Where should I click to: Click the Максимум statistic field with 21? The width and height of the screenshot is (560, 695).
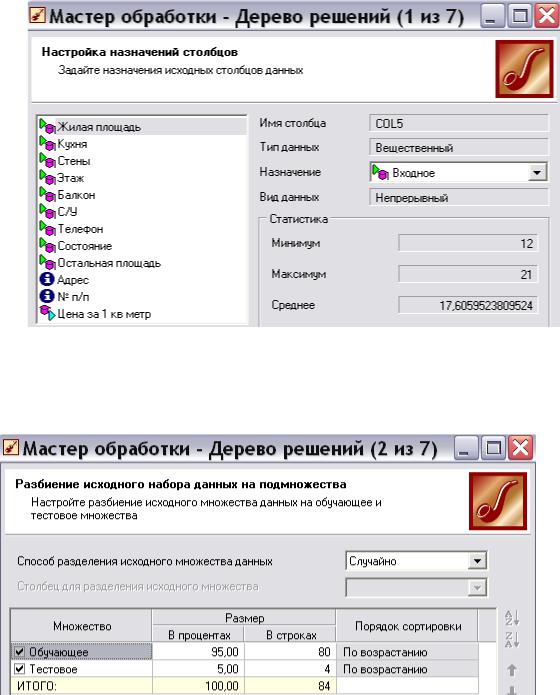(x=468, y=274)
